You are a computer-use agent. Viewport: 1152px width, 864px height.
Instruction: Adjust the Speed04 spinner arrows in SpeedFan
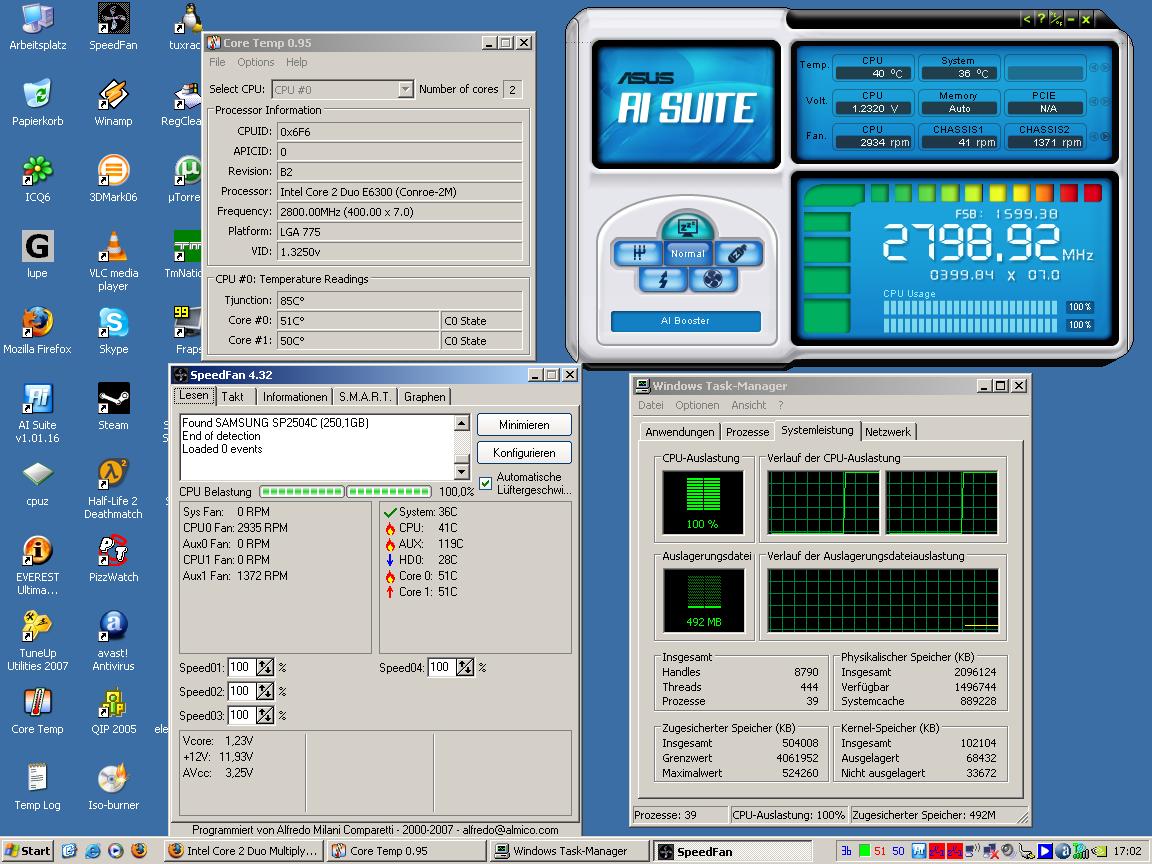pyautogui.click(x=465, y=667)
